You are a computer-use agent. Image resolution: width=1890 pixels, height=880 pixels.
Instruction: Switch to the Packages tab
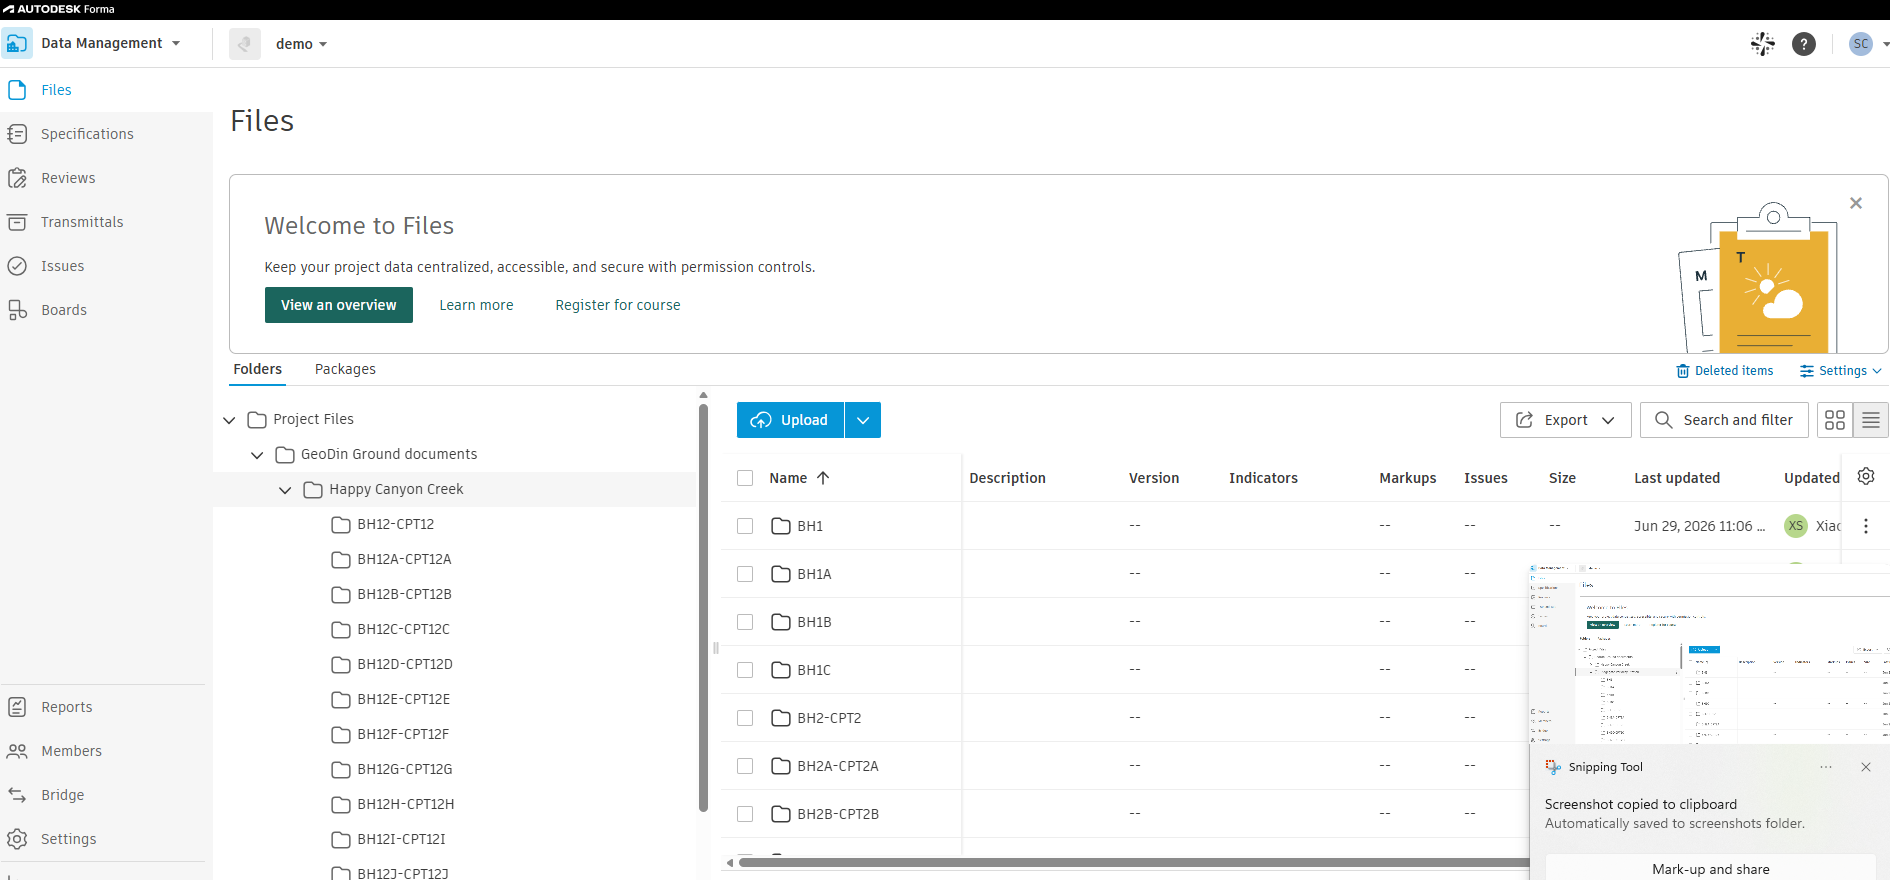(345, 369)
